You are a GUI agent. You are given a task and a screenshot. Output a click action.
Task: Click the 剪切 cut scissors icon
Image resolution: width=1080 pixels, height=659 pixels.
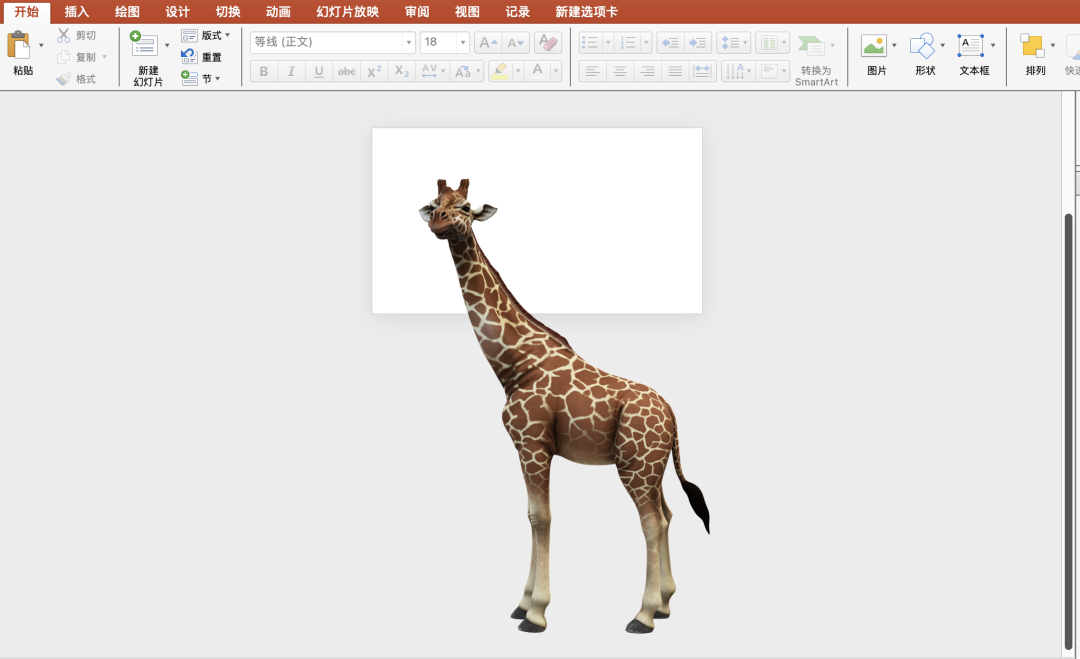tap(63, 35)
